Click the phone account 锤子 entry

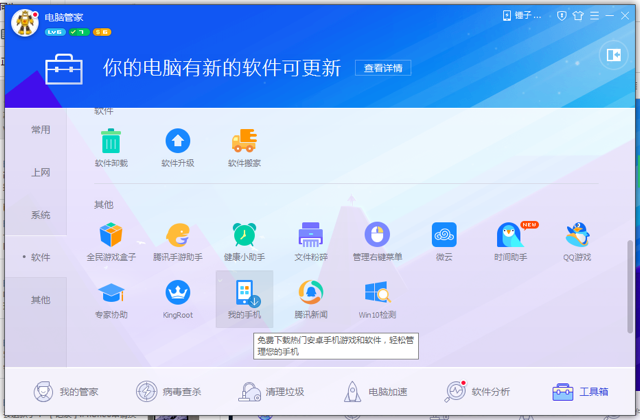[x=522, y=16]
